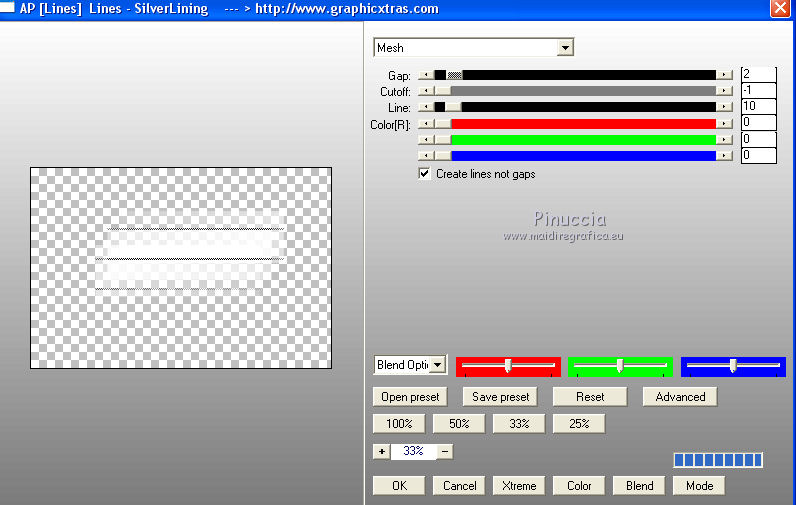Click the Color button

(579, 486)
